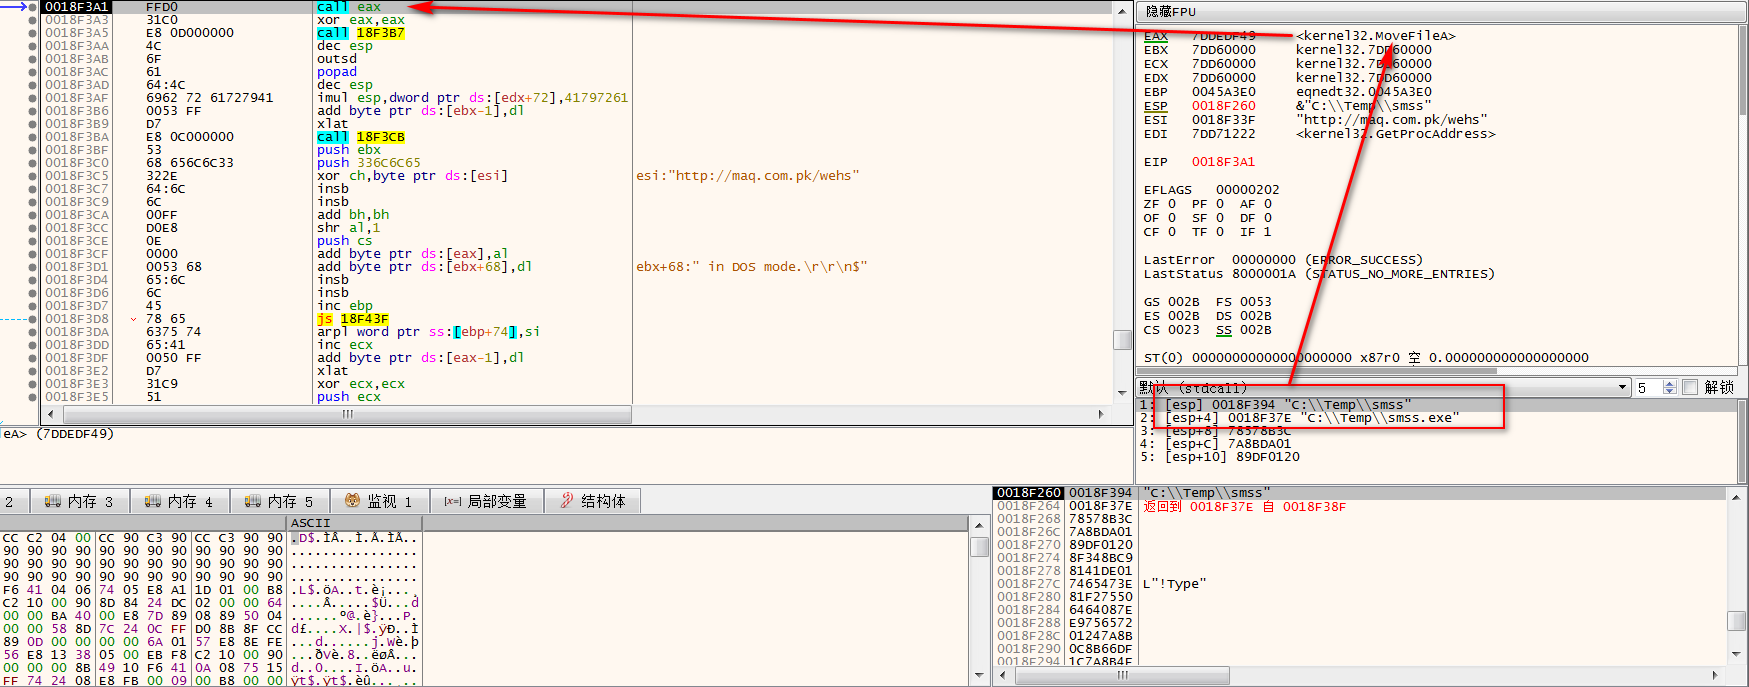Click the disassembly vertical scrollbar thumb
Viewport: 1749px width, 687px height.
click(x=1122, y=340)
